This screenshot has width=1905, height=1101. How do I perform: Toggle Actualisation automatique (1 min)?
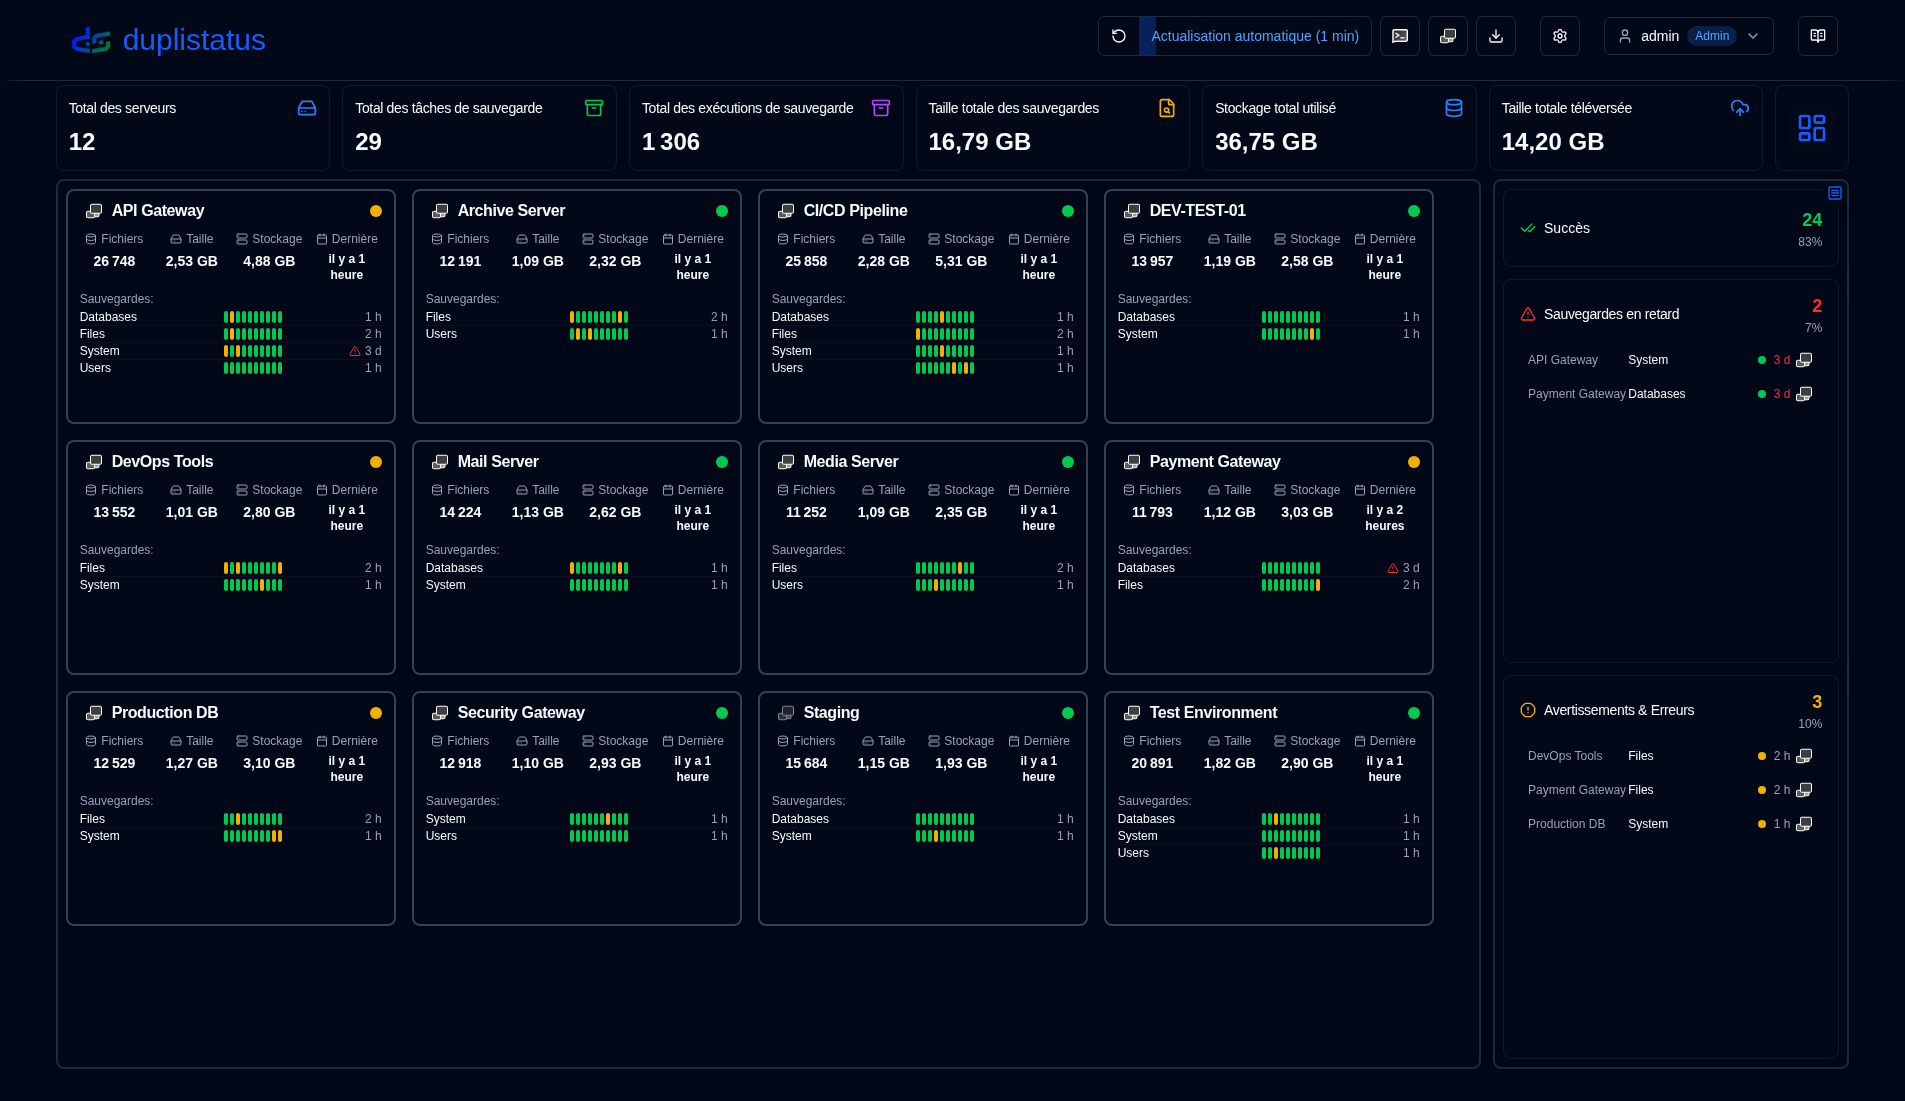[x=1256, y=35]
